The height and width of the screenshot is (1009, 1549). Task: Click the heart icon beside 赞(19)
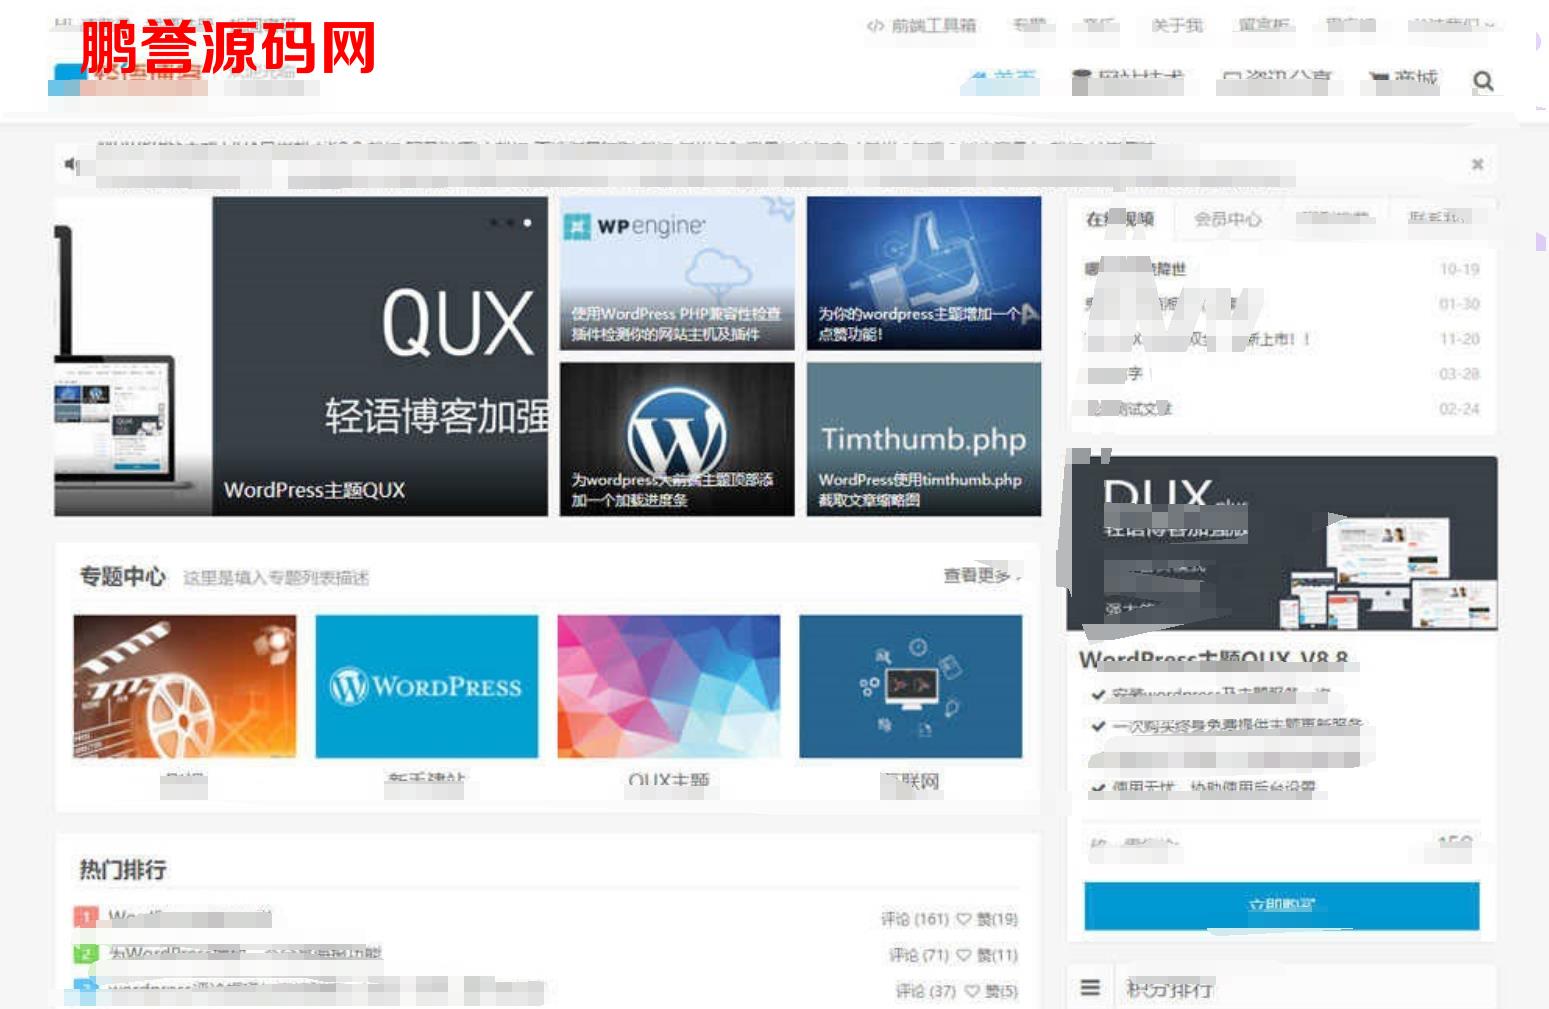pyautogui.click(x=964, y=919)
